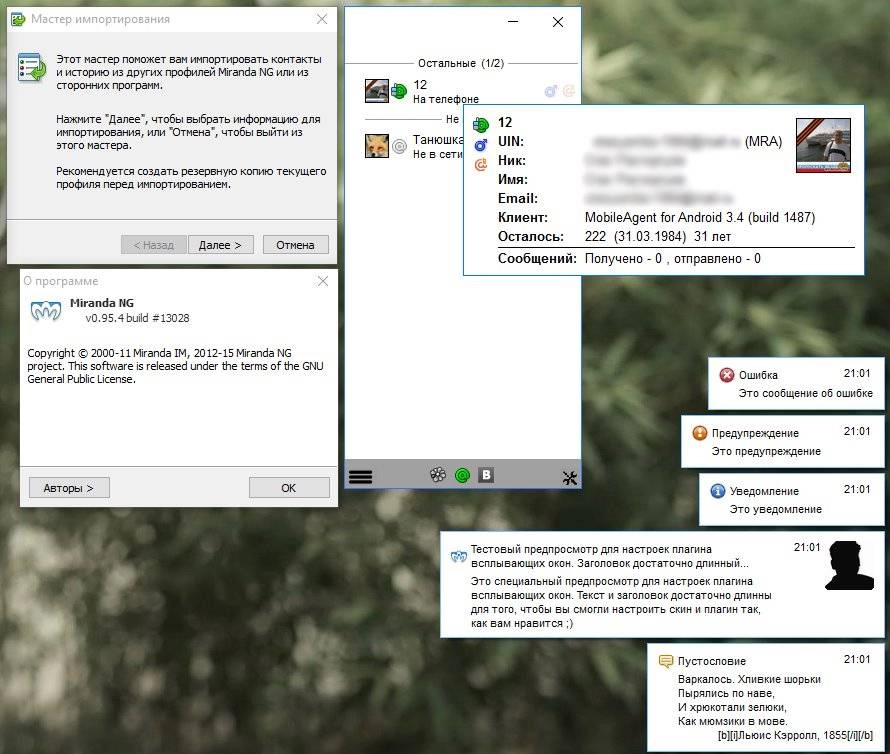The image size is (890, 754).
Task: Minimize the contact list window
Action: click(x=513, y=22)
